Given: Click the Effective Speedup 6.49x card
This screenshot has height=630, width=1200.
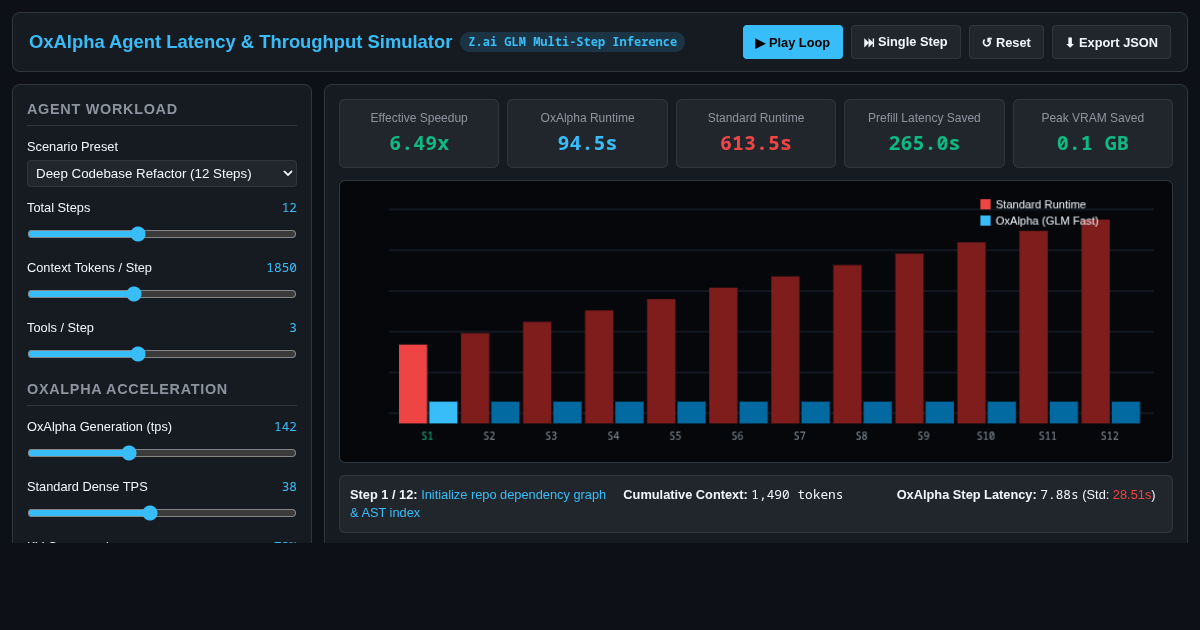Looking at the screenshot, I should (x=419, y=133).
